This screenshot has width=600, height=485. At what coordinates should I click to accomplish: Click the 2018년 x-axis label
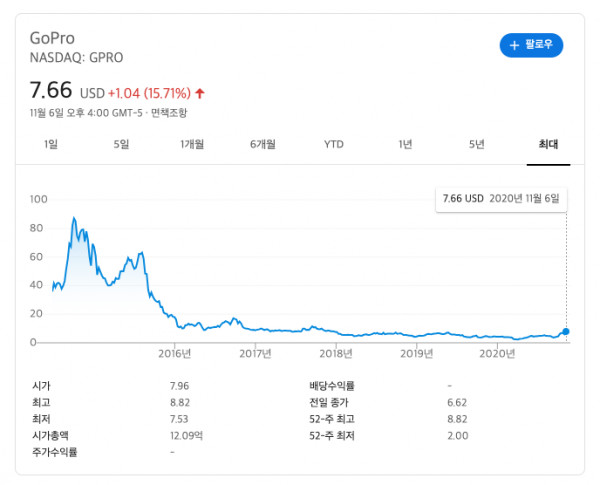click(336, 353)
